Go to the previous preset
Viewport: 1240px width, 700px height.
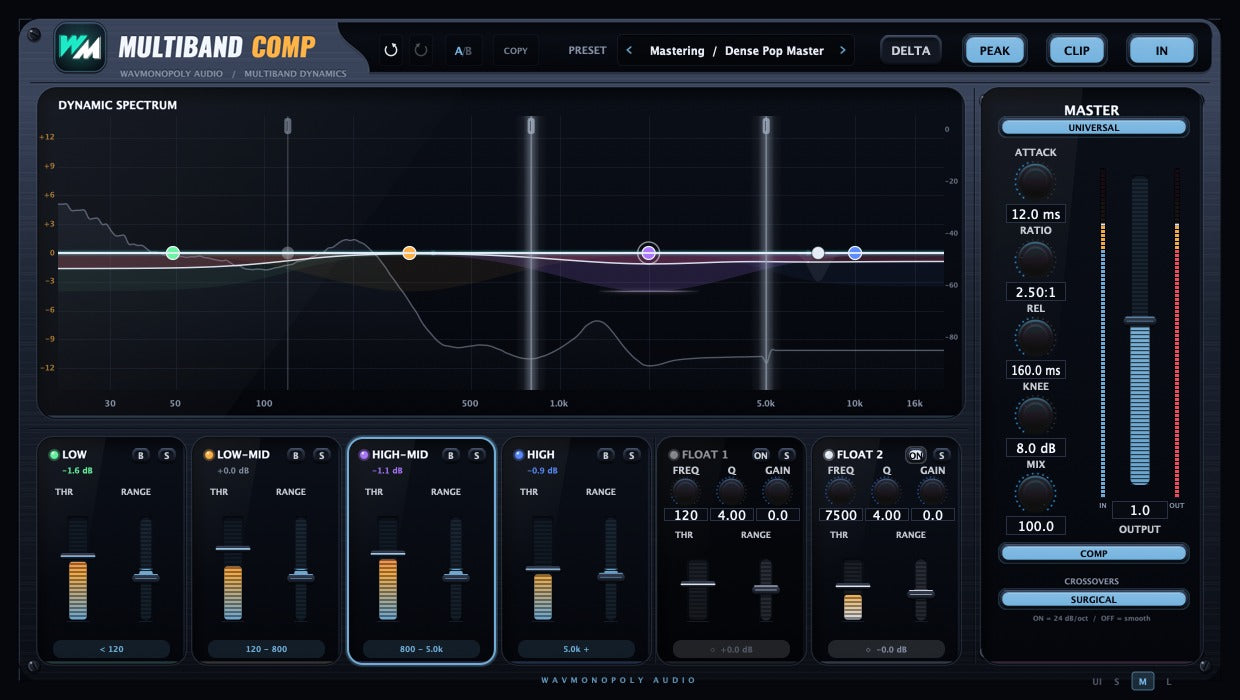click(629, 50)
